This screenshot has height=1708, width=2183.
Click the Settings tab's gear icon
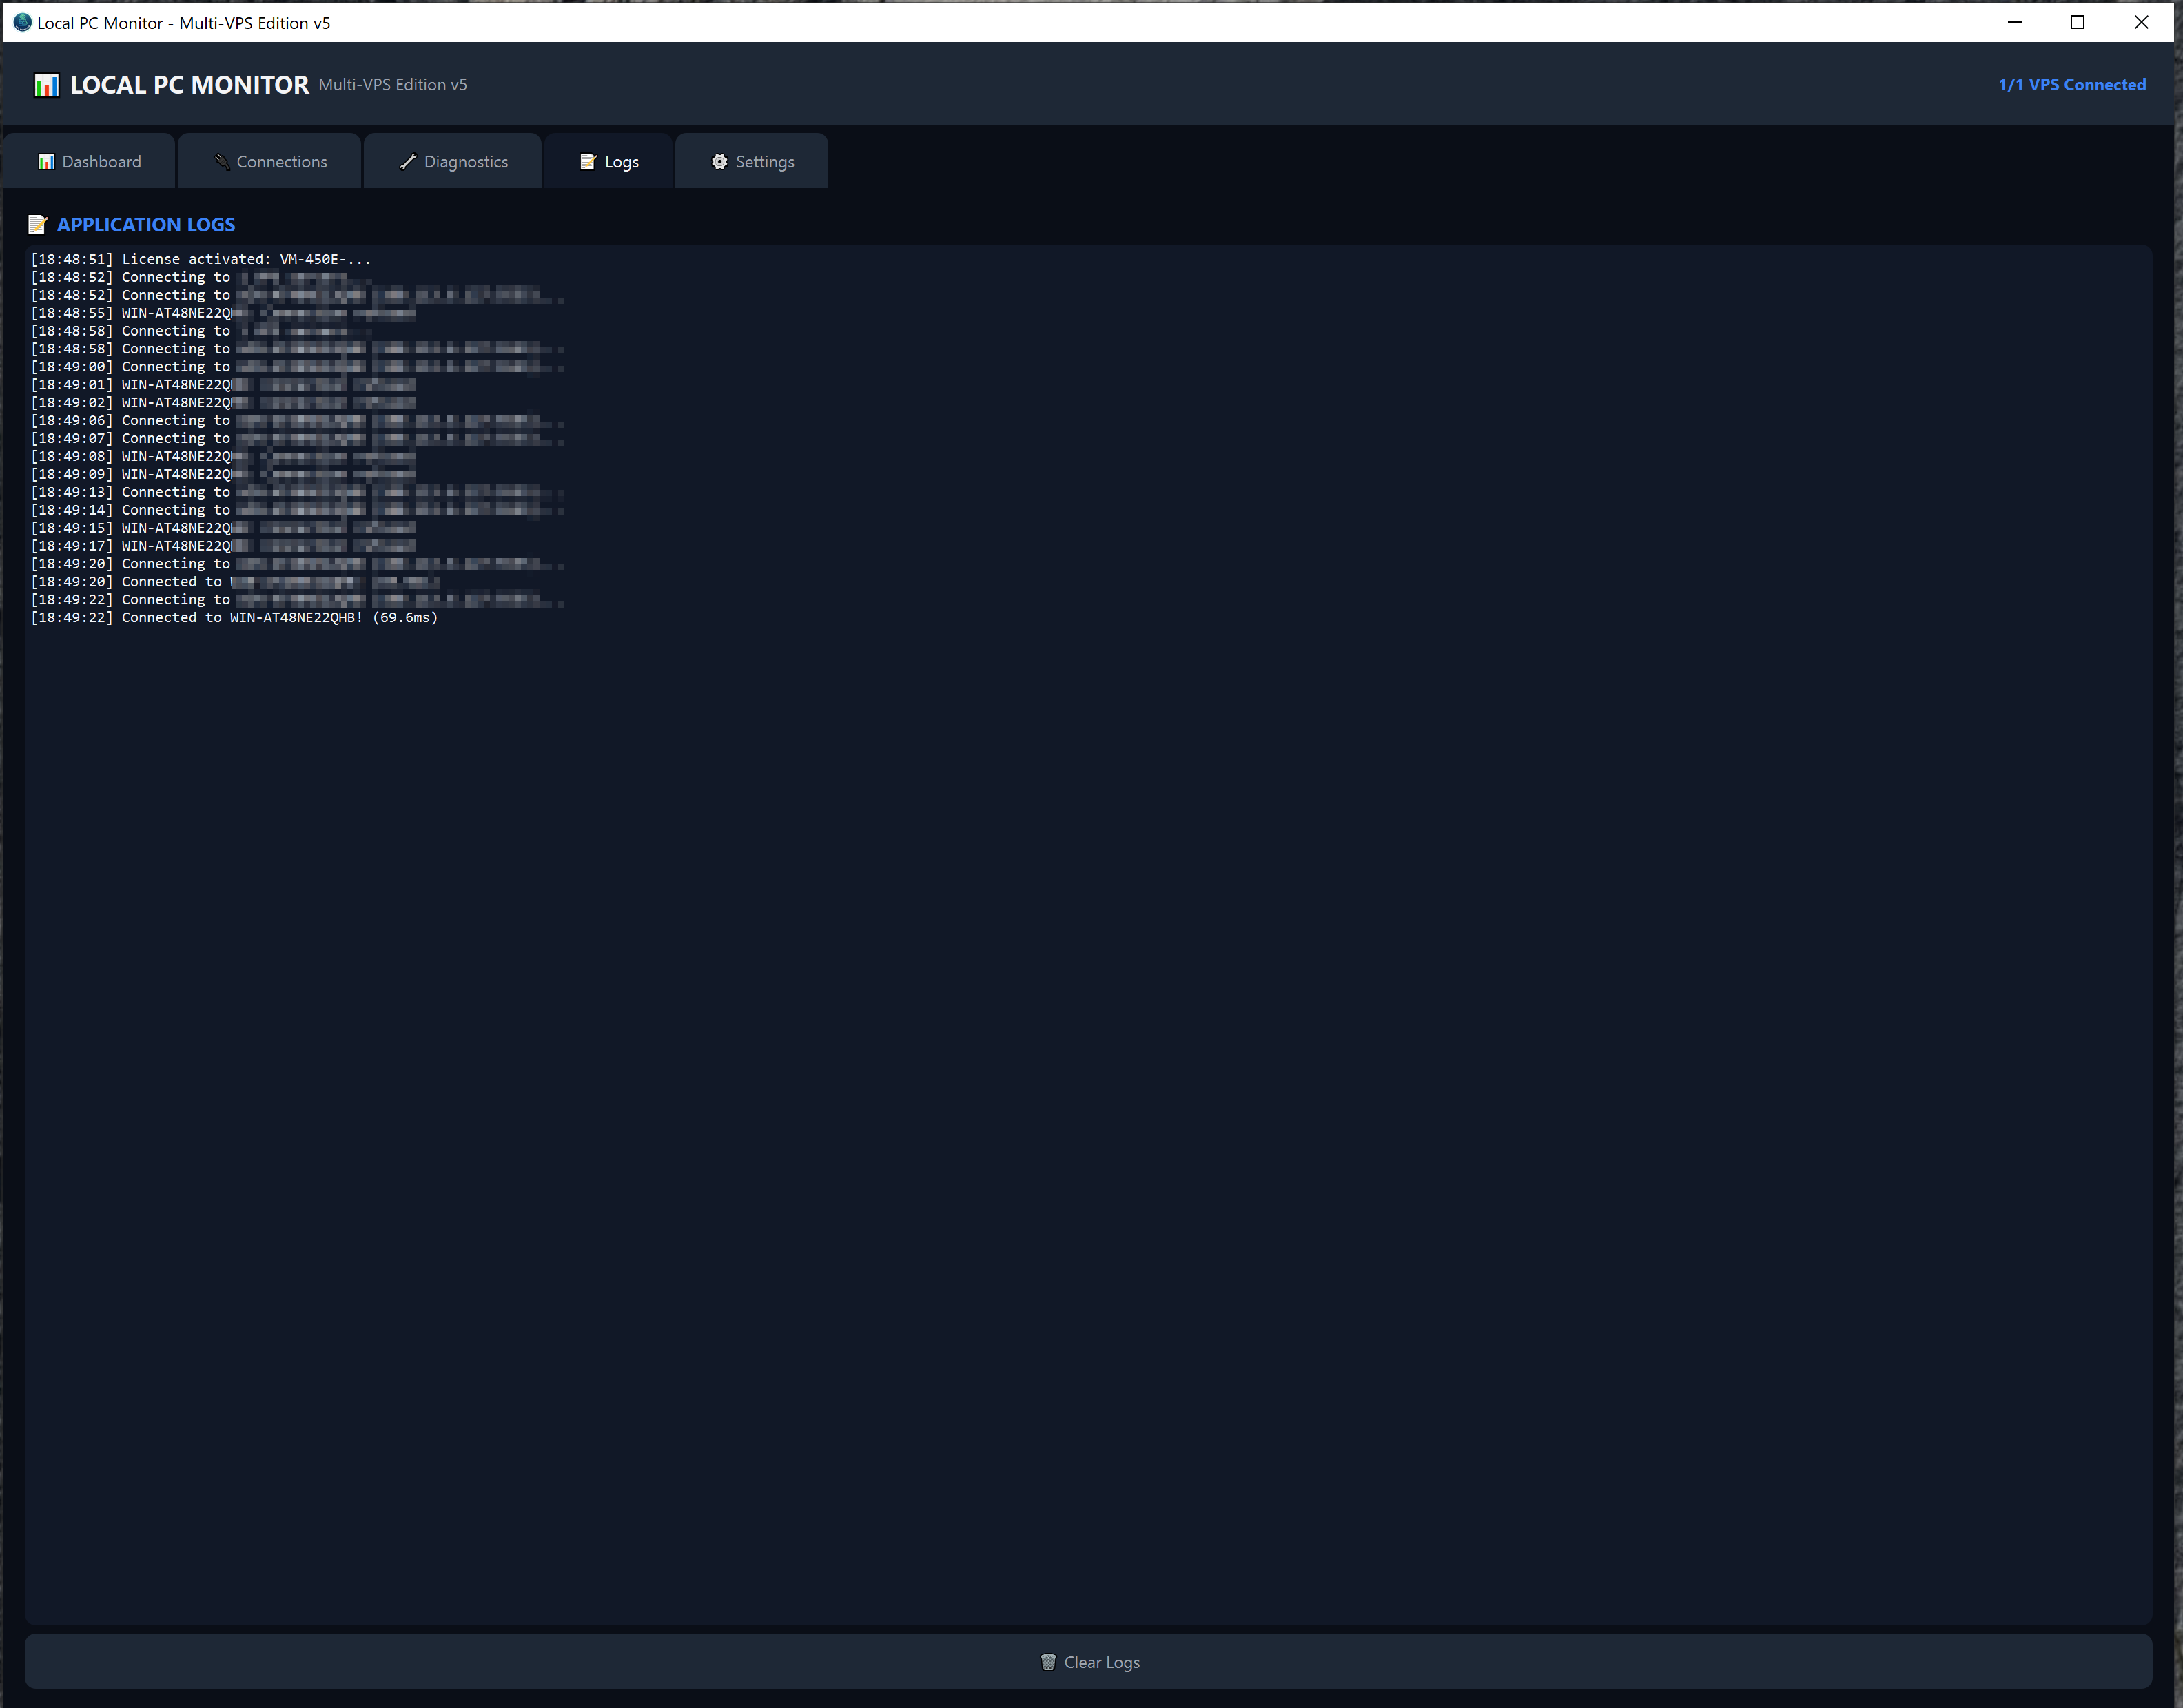[719, 162]
